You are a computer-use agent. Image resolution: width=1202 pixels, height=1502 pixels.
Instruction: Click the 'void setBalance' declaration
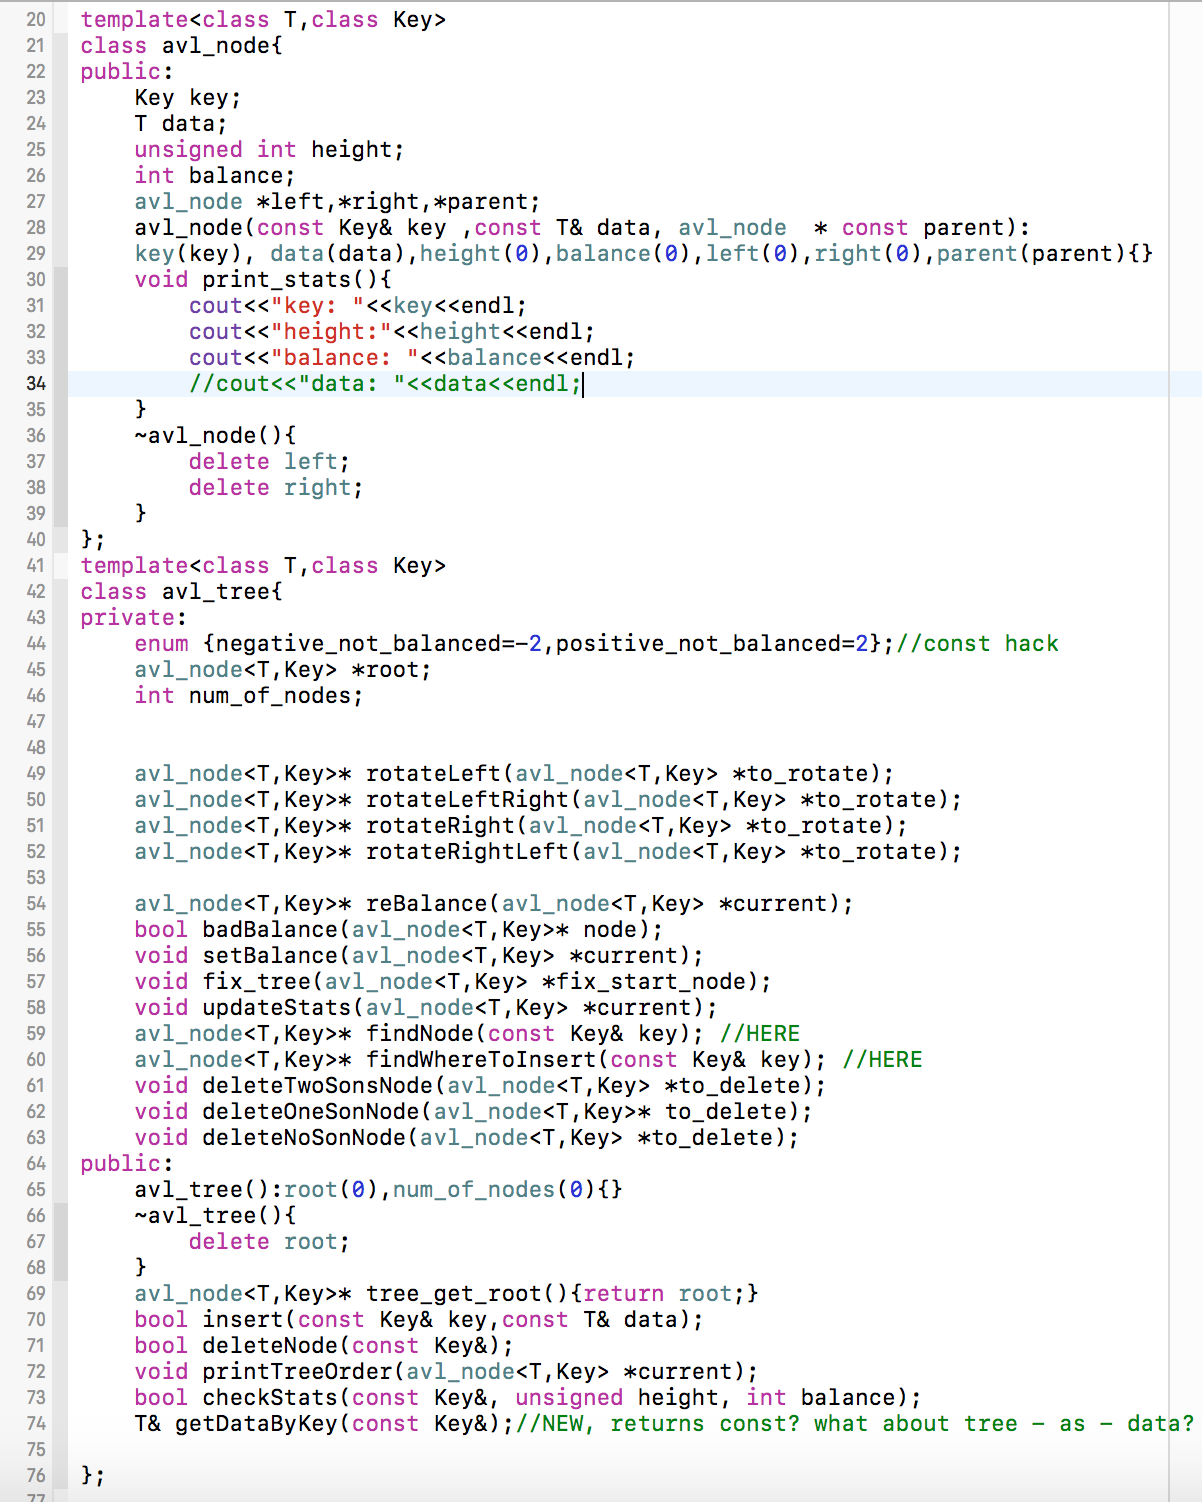419,956
